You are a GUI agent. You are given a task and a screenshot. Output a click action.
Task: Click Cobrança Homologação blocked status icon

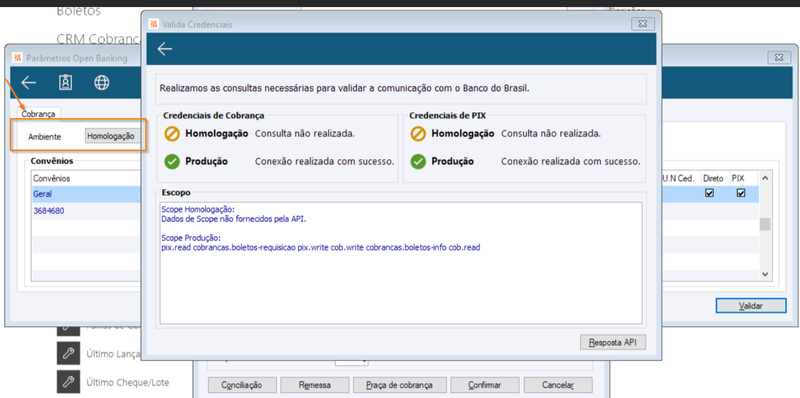(172, 134)
